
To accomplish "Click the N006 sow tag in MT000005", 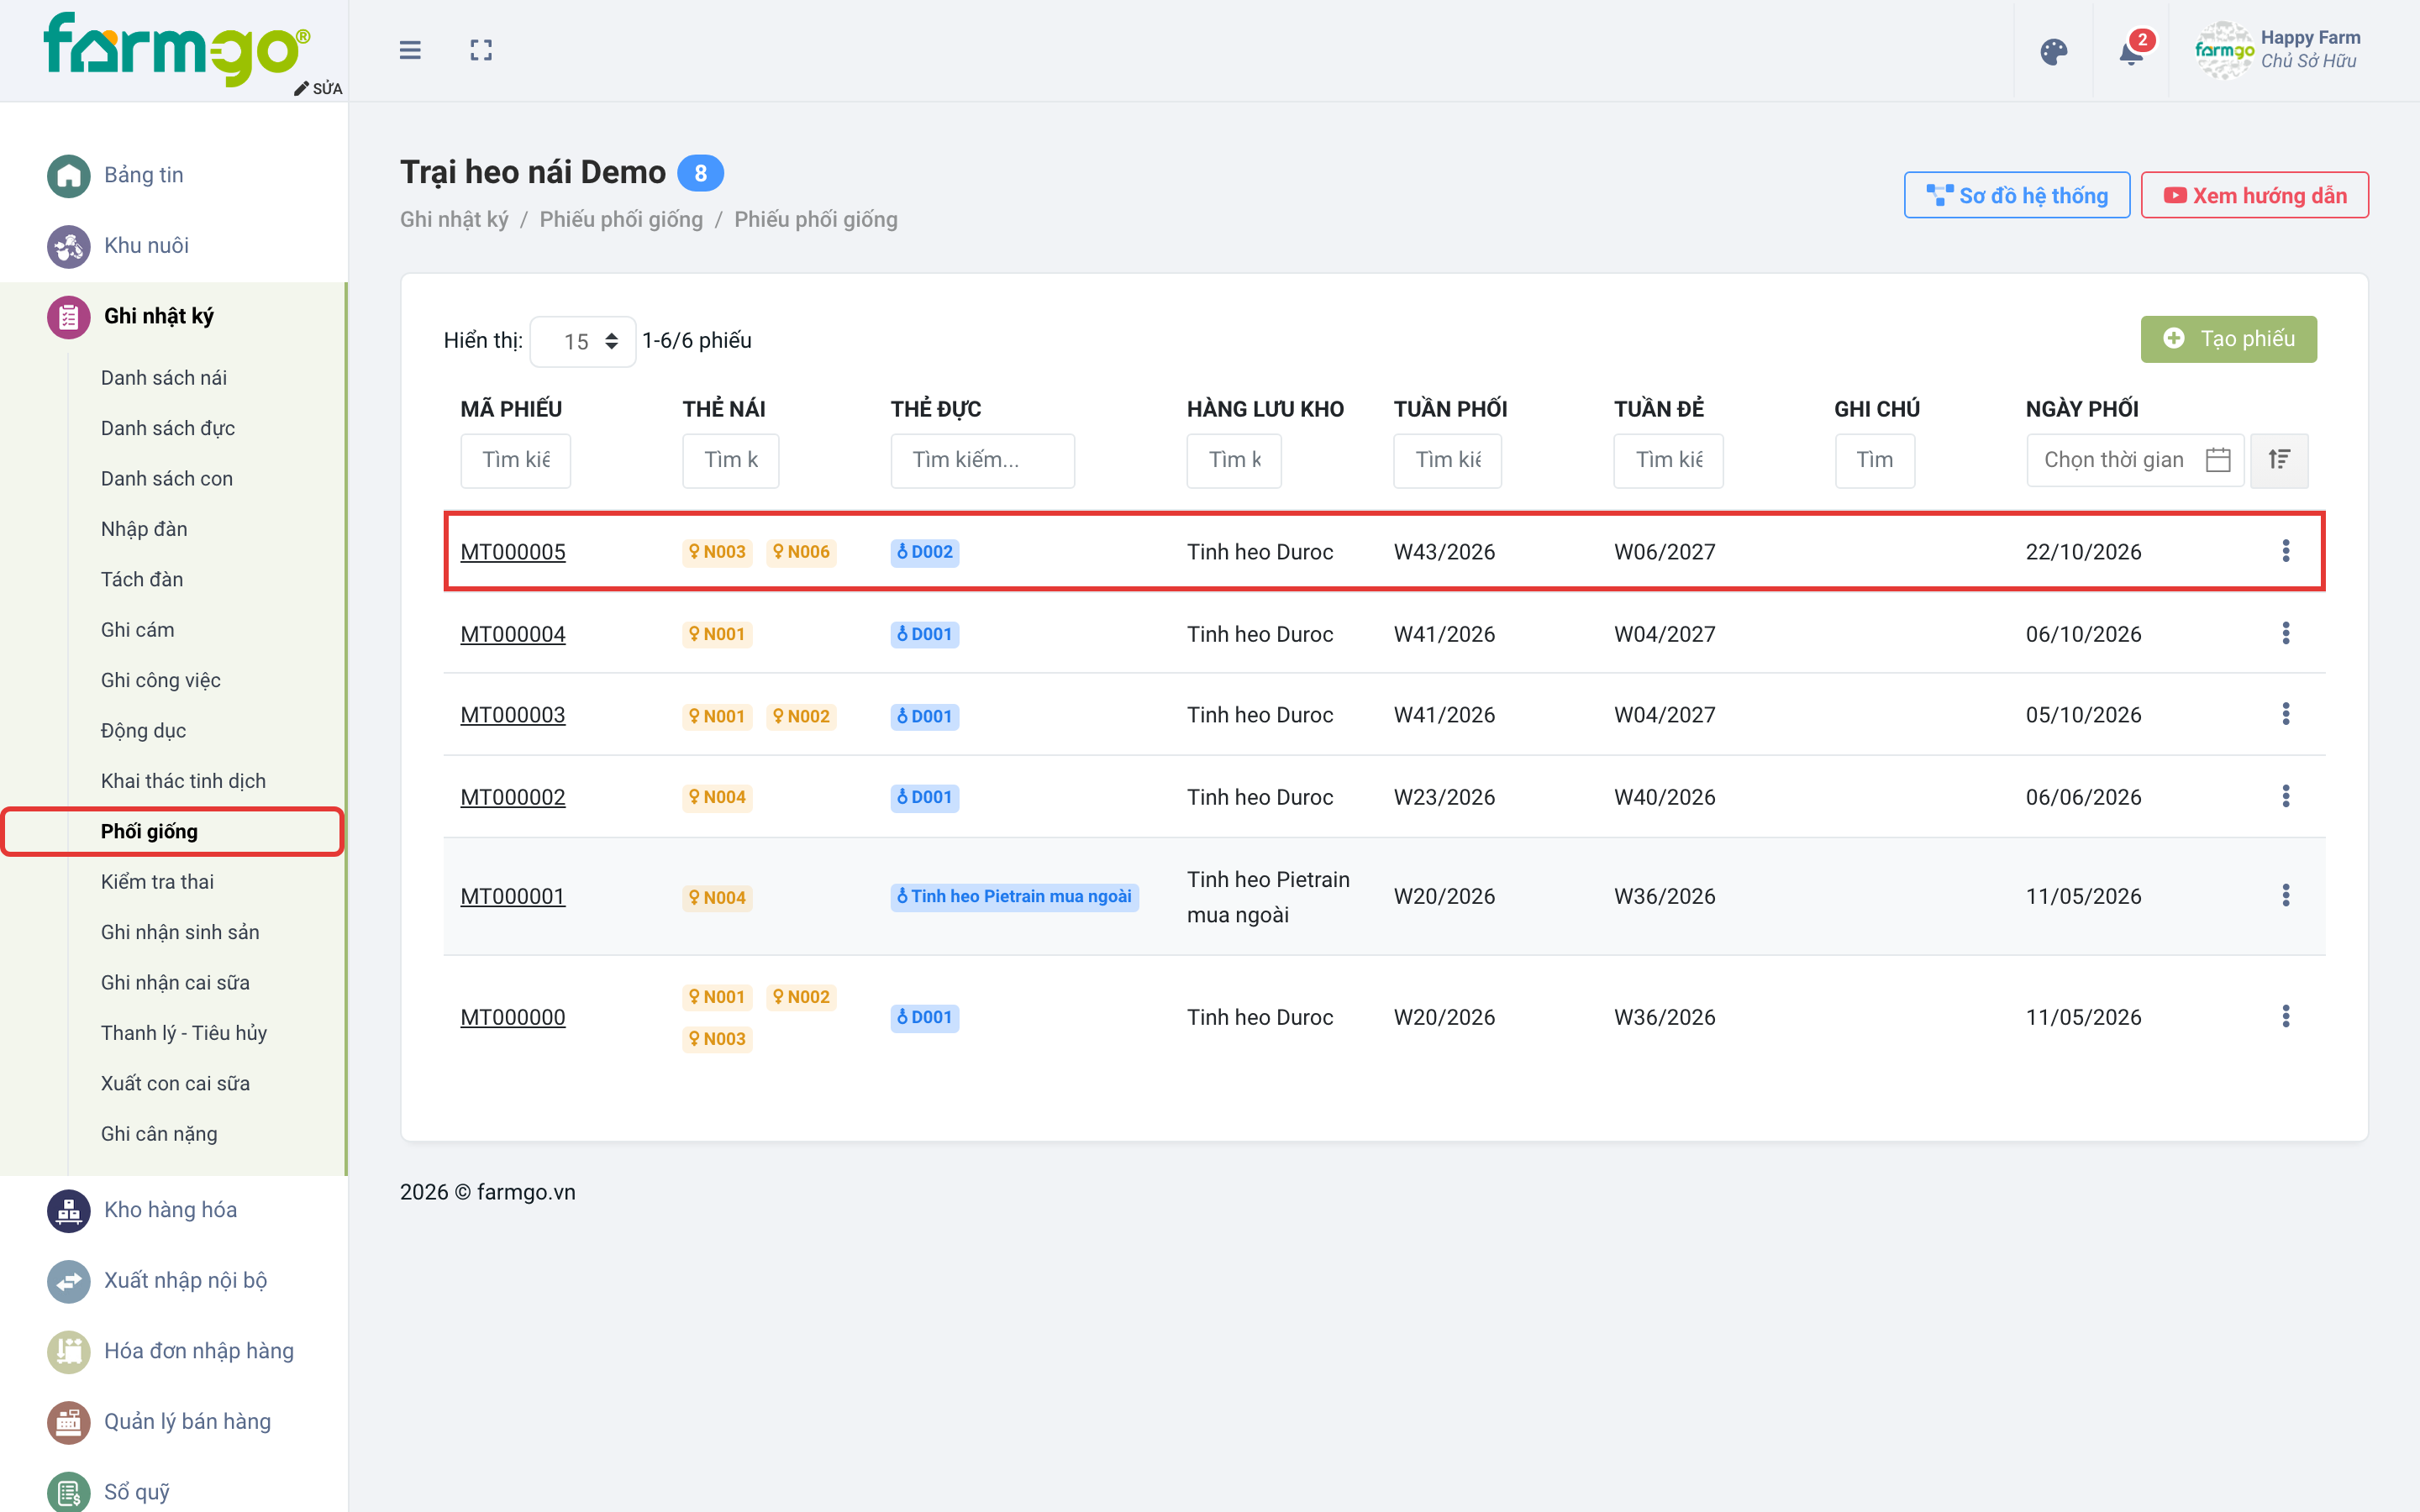I will click(x=801, y=552).
